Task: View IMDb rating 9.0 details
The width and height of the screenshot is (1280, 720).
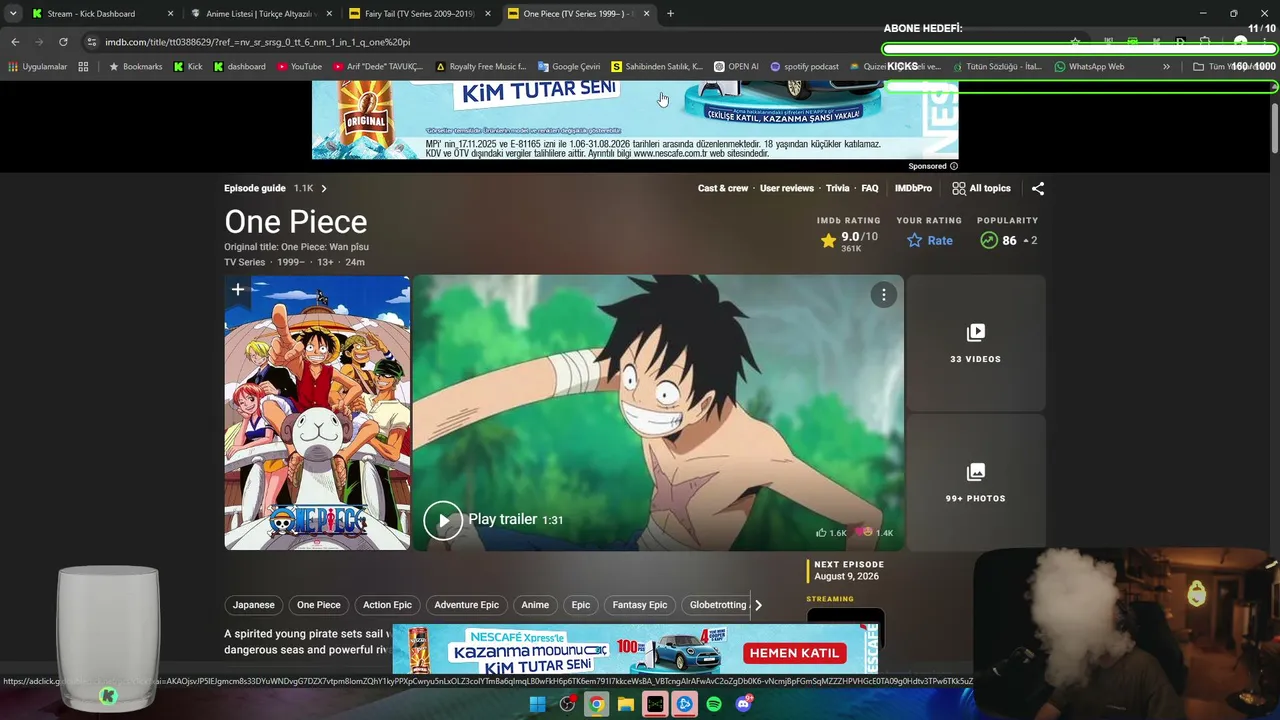Action: [x=849, y=240]
